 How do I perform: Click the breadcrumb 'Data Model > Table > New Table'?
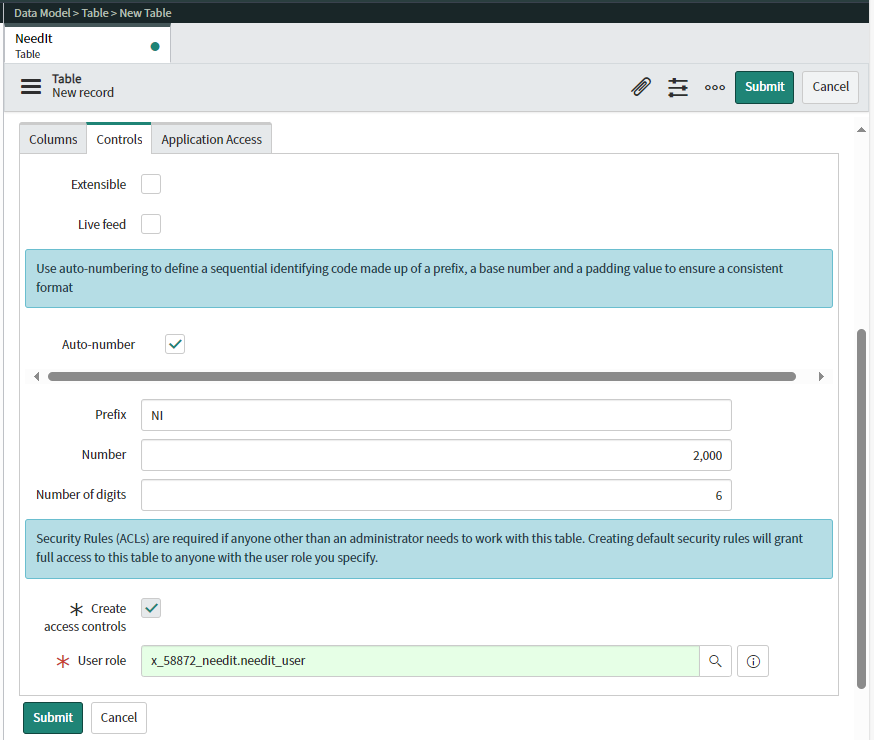pos(93,13)
